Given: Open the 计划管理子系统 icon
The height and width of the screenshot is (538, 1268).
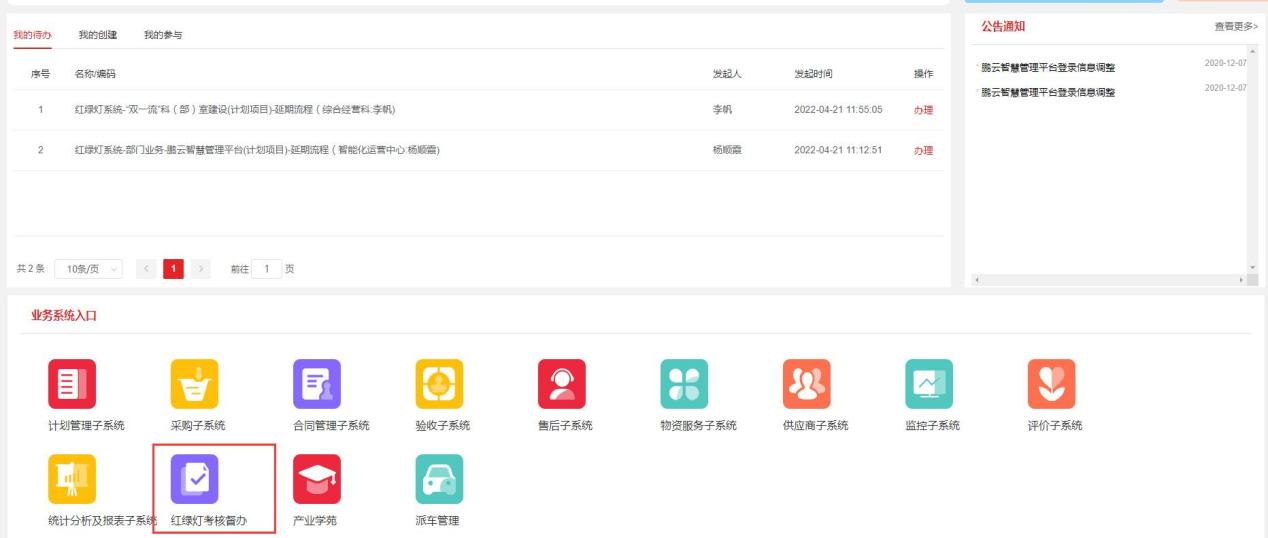Looking at the screenshot, I should (x=72, y=384).
